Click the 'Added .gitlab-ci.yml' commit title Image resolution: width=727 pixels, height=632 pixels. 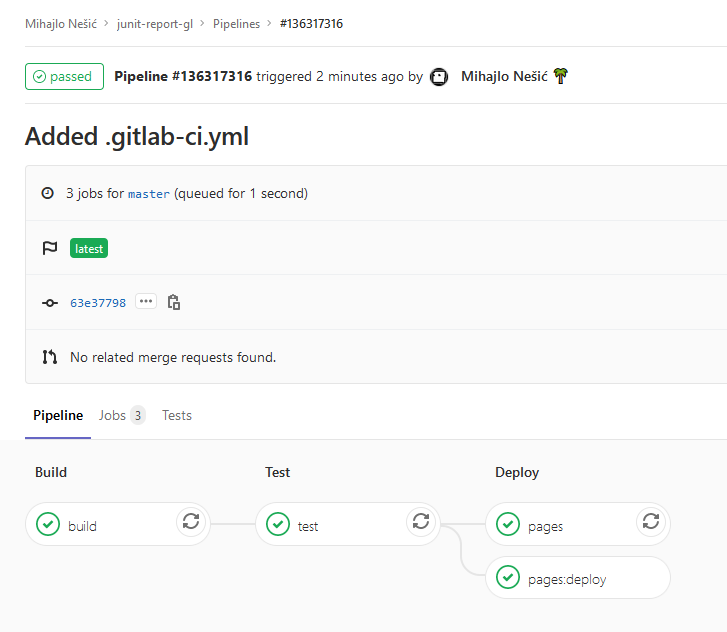click(137, 136)
